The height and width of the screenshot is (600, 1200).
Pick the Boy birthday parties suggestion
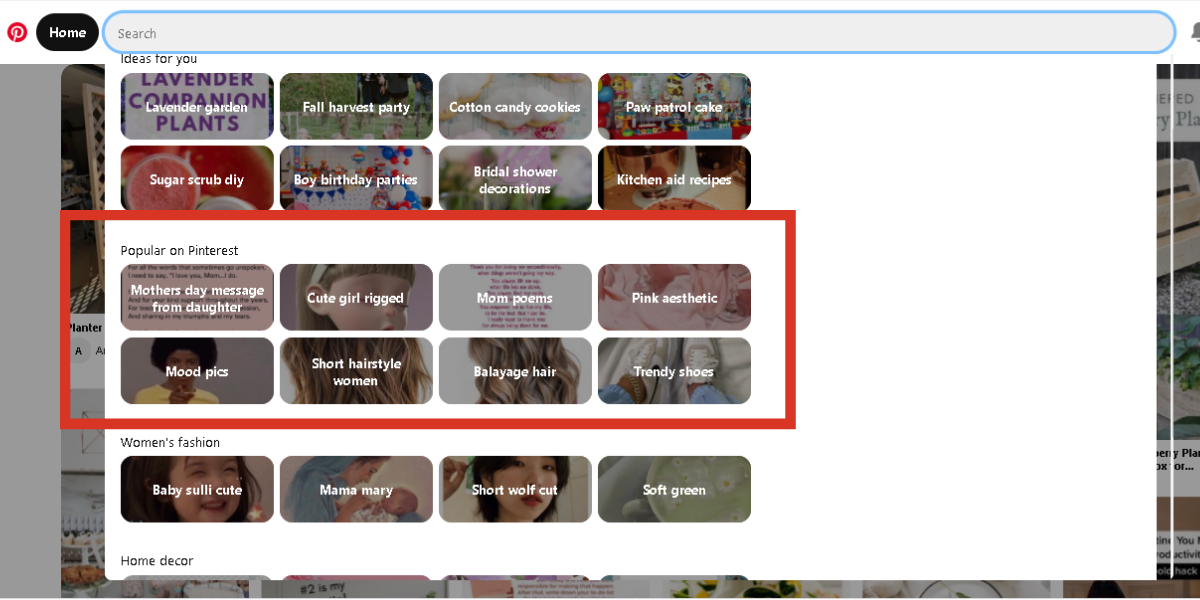[x=356, y=179]
